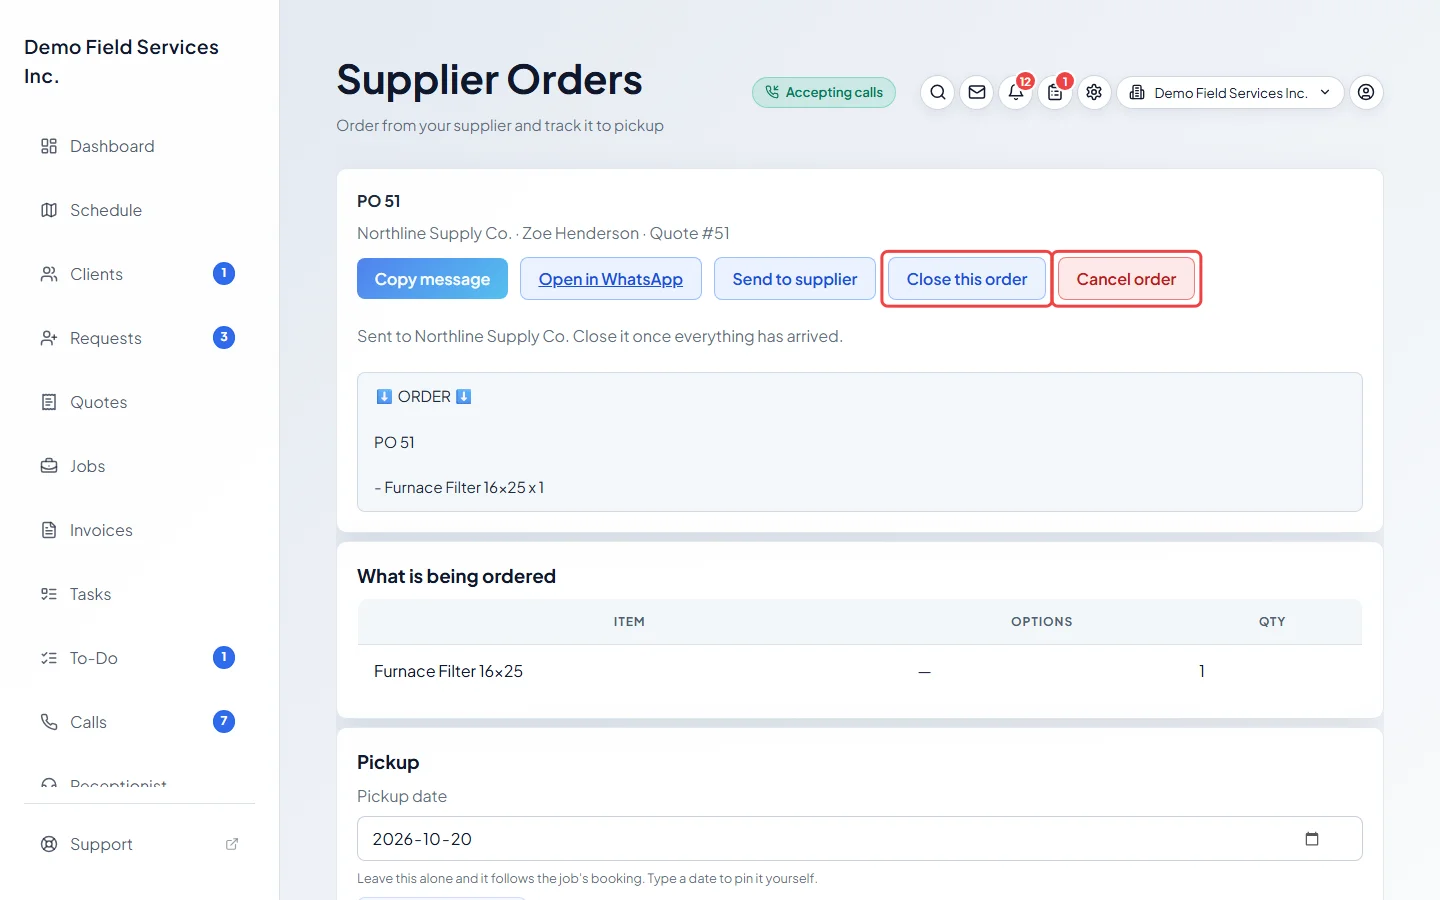The height and width of the screenshot is (900, 1440).
Task: Open Quotes page from the sidebar
Action: pos(139,402)
